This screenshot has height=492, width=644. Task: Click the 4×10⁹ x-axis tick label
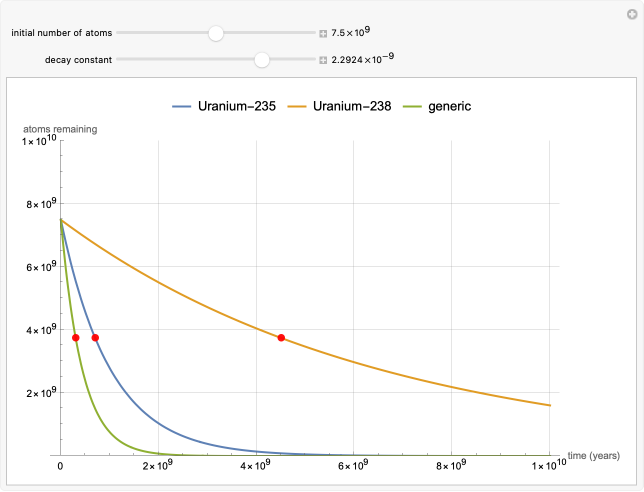pos(255,465)
